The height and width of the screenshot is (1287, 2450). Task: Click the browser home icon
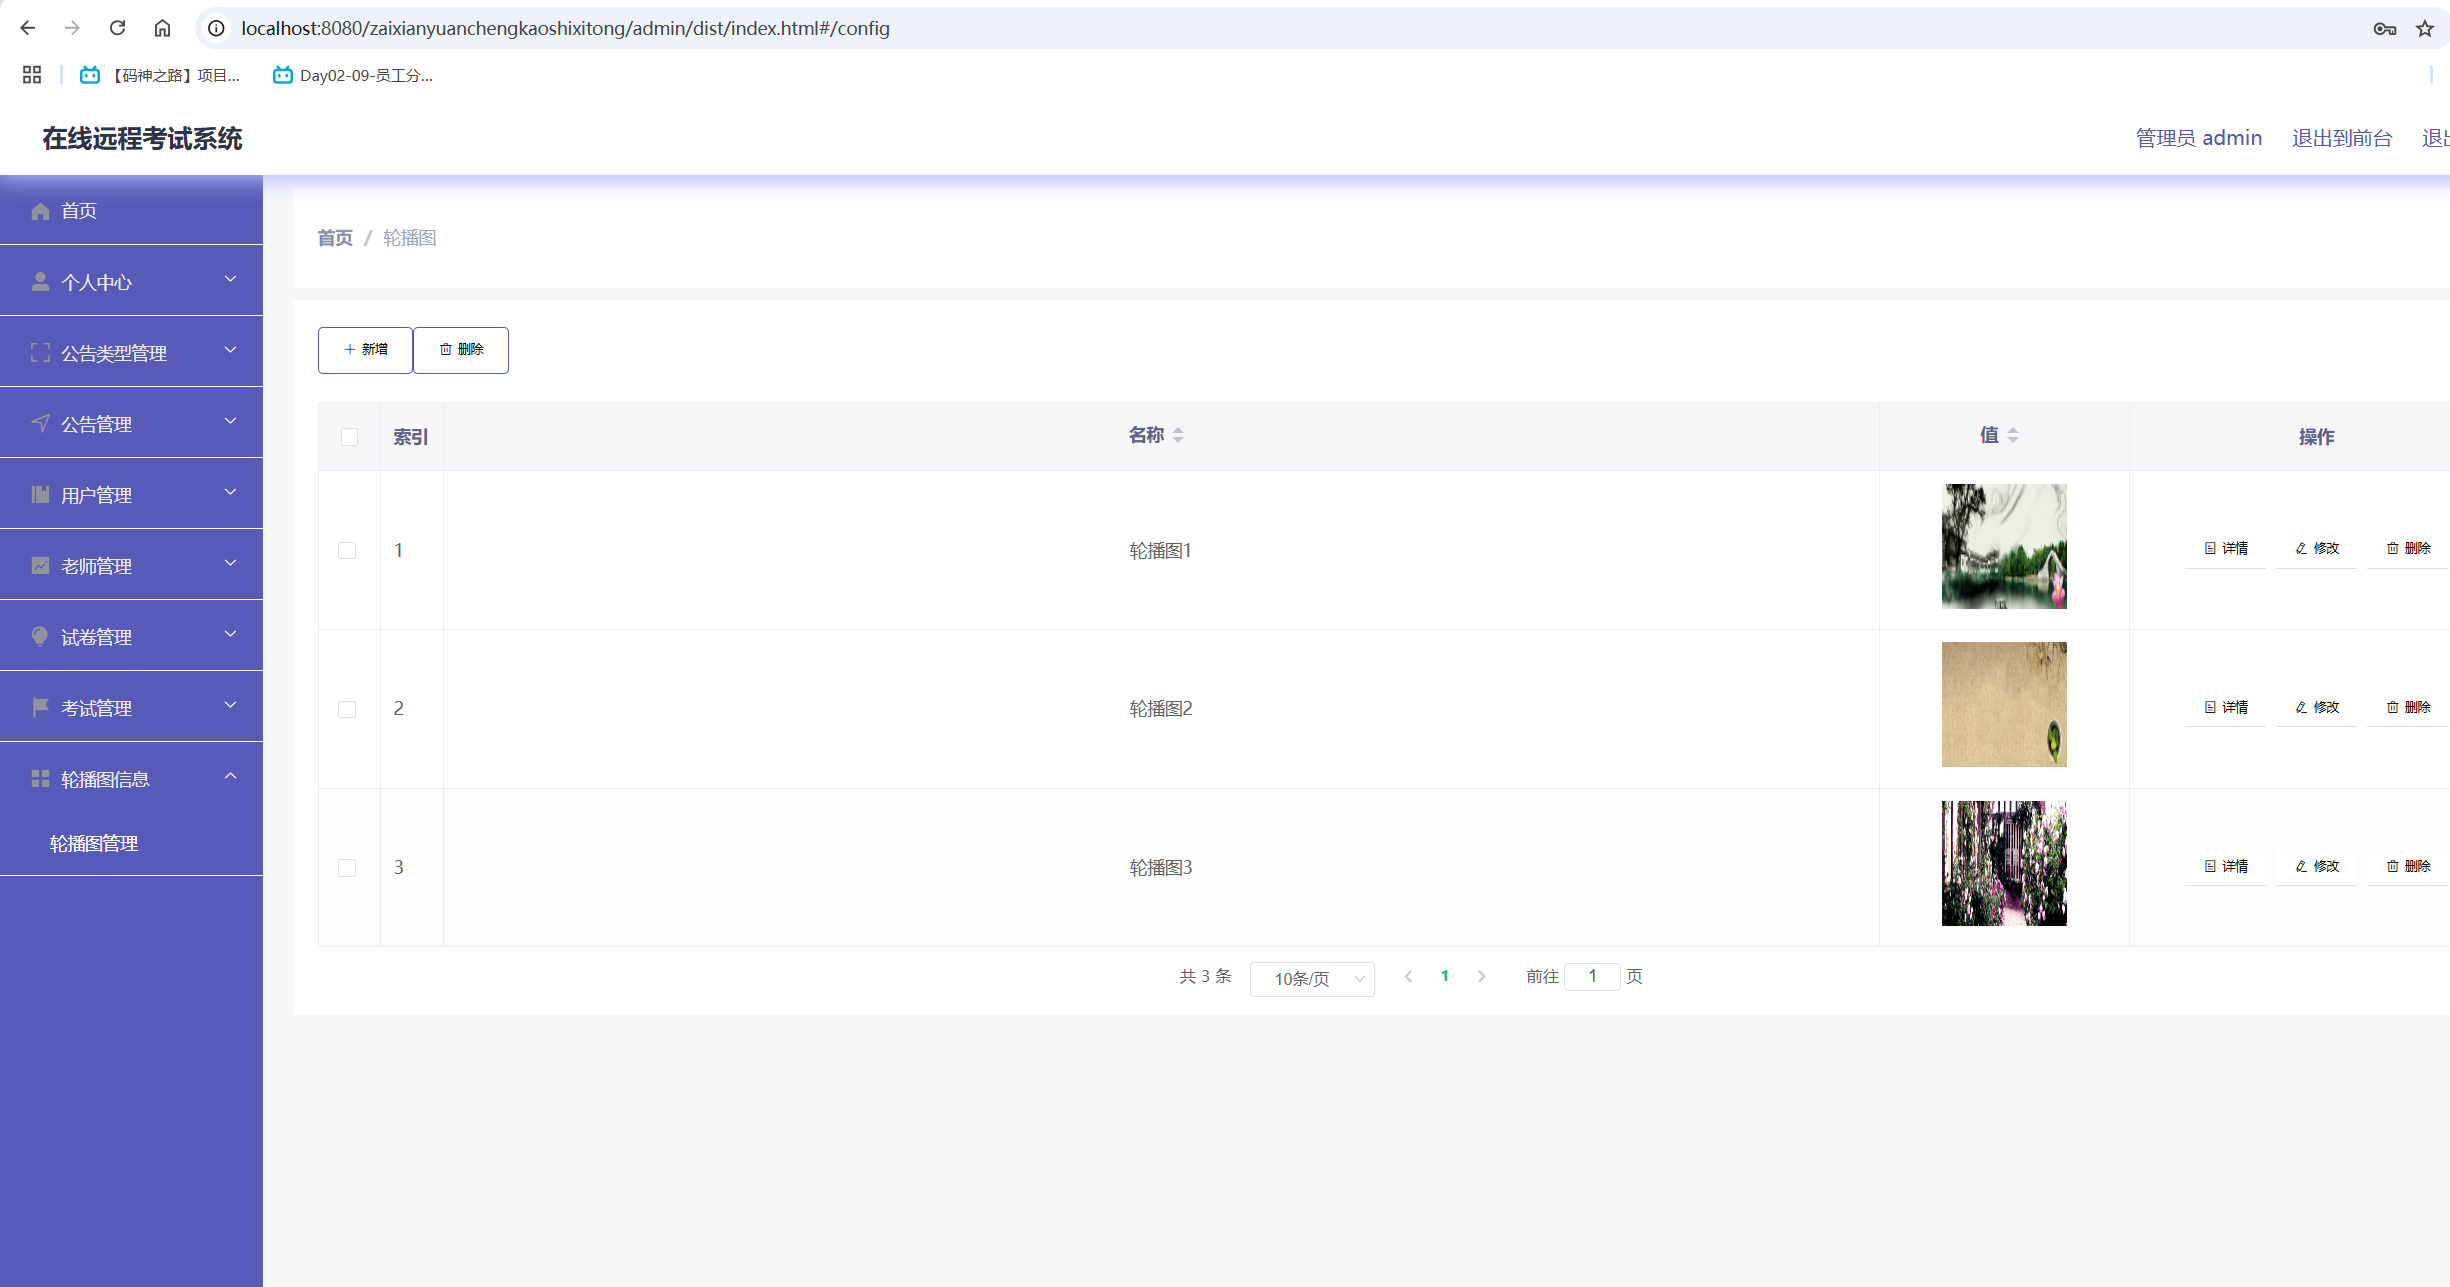[x=162, y=28]
